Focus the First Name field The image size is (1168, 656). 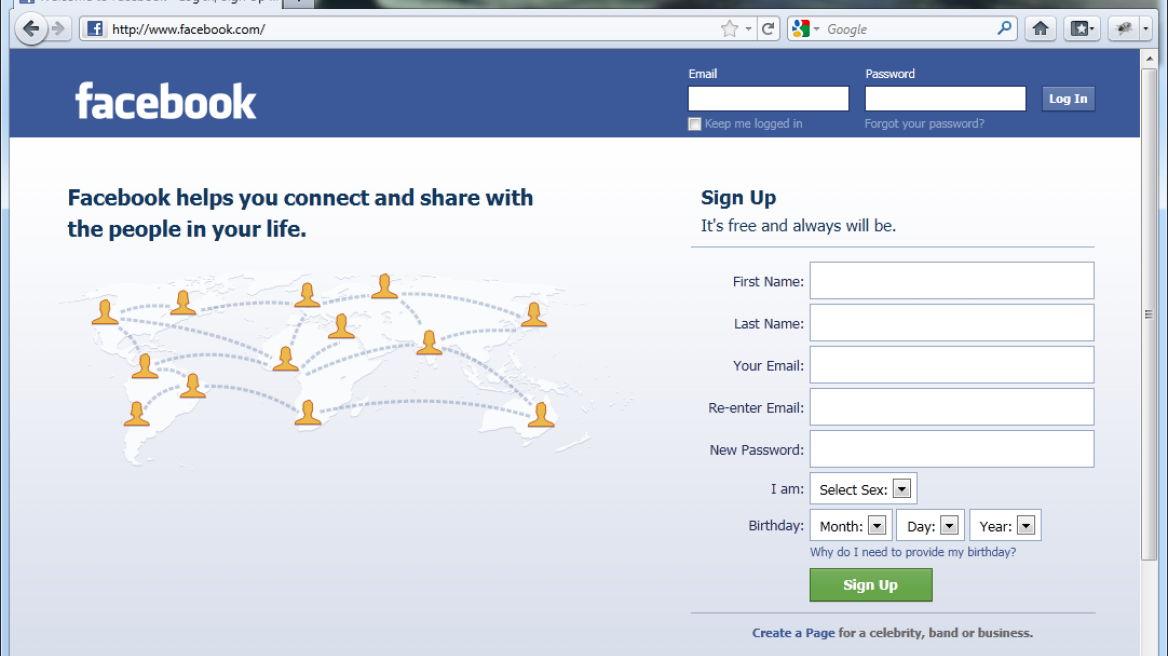(x=952, y=281)
